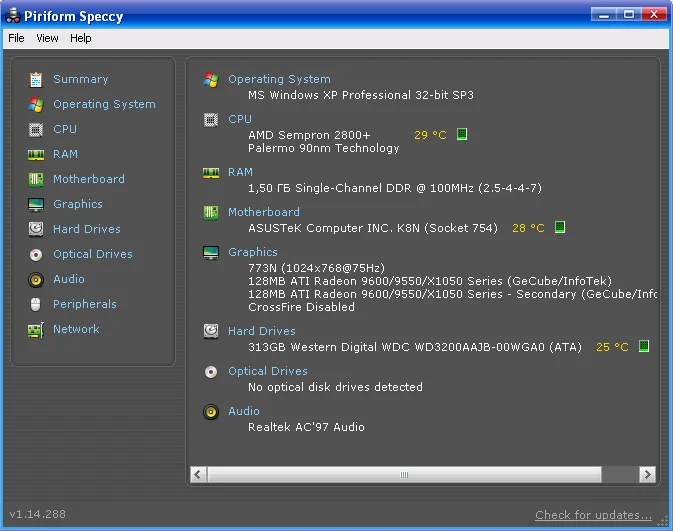Click the text AMD Sempron 2800+

tap(309, 135)
